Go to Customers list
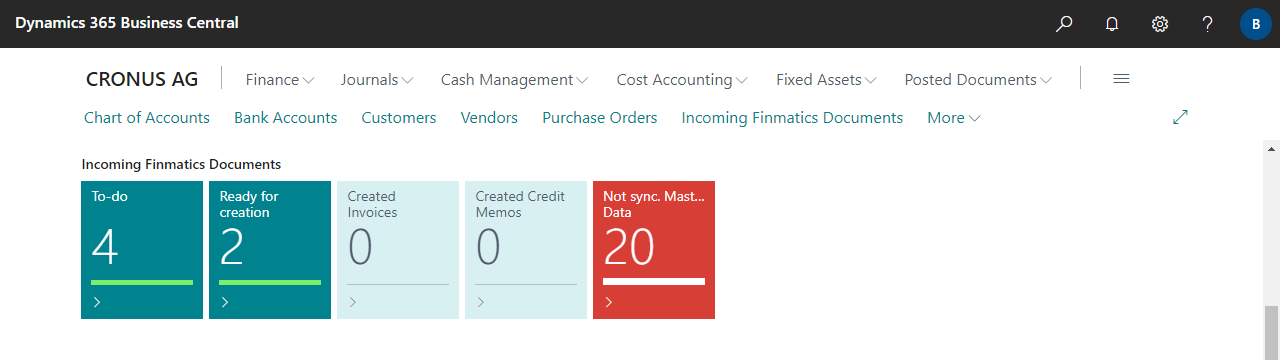Screen dimensions: 1280x360 (x=399, y=118)
